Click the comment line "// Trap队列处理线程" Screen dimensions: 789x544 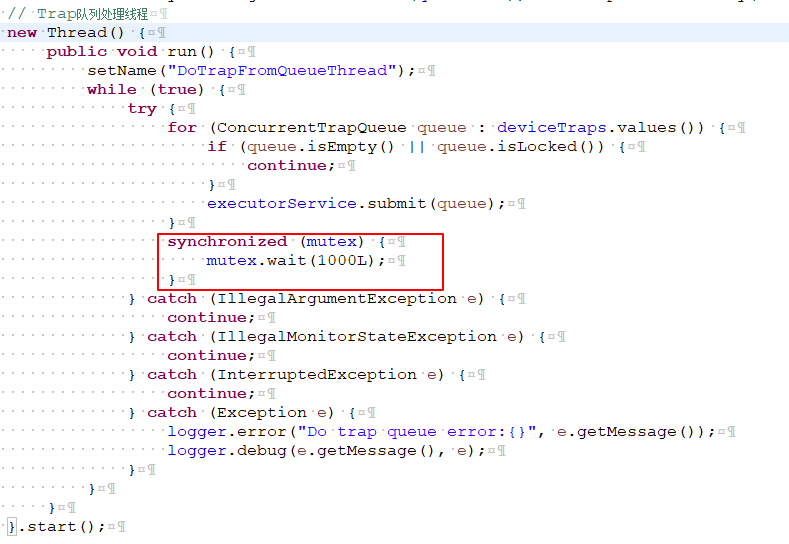[x=78, y=14]
